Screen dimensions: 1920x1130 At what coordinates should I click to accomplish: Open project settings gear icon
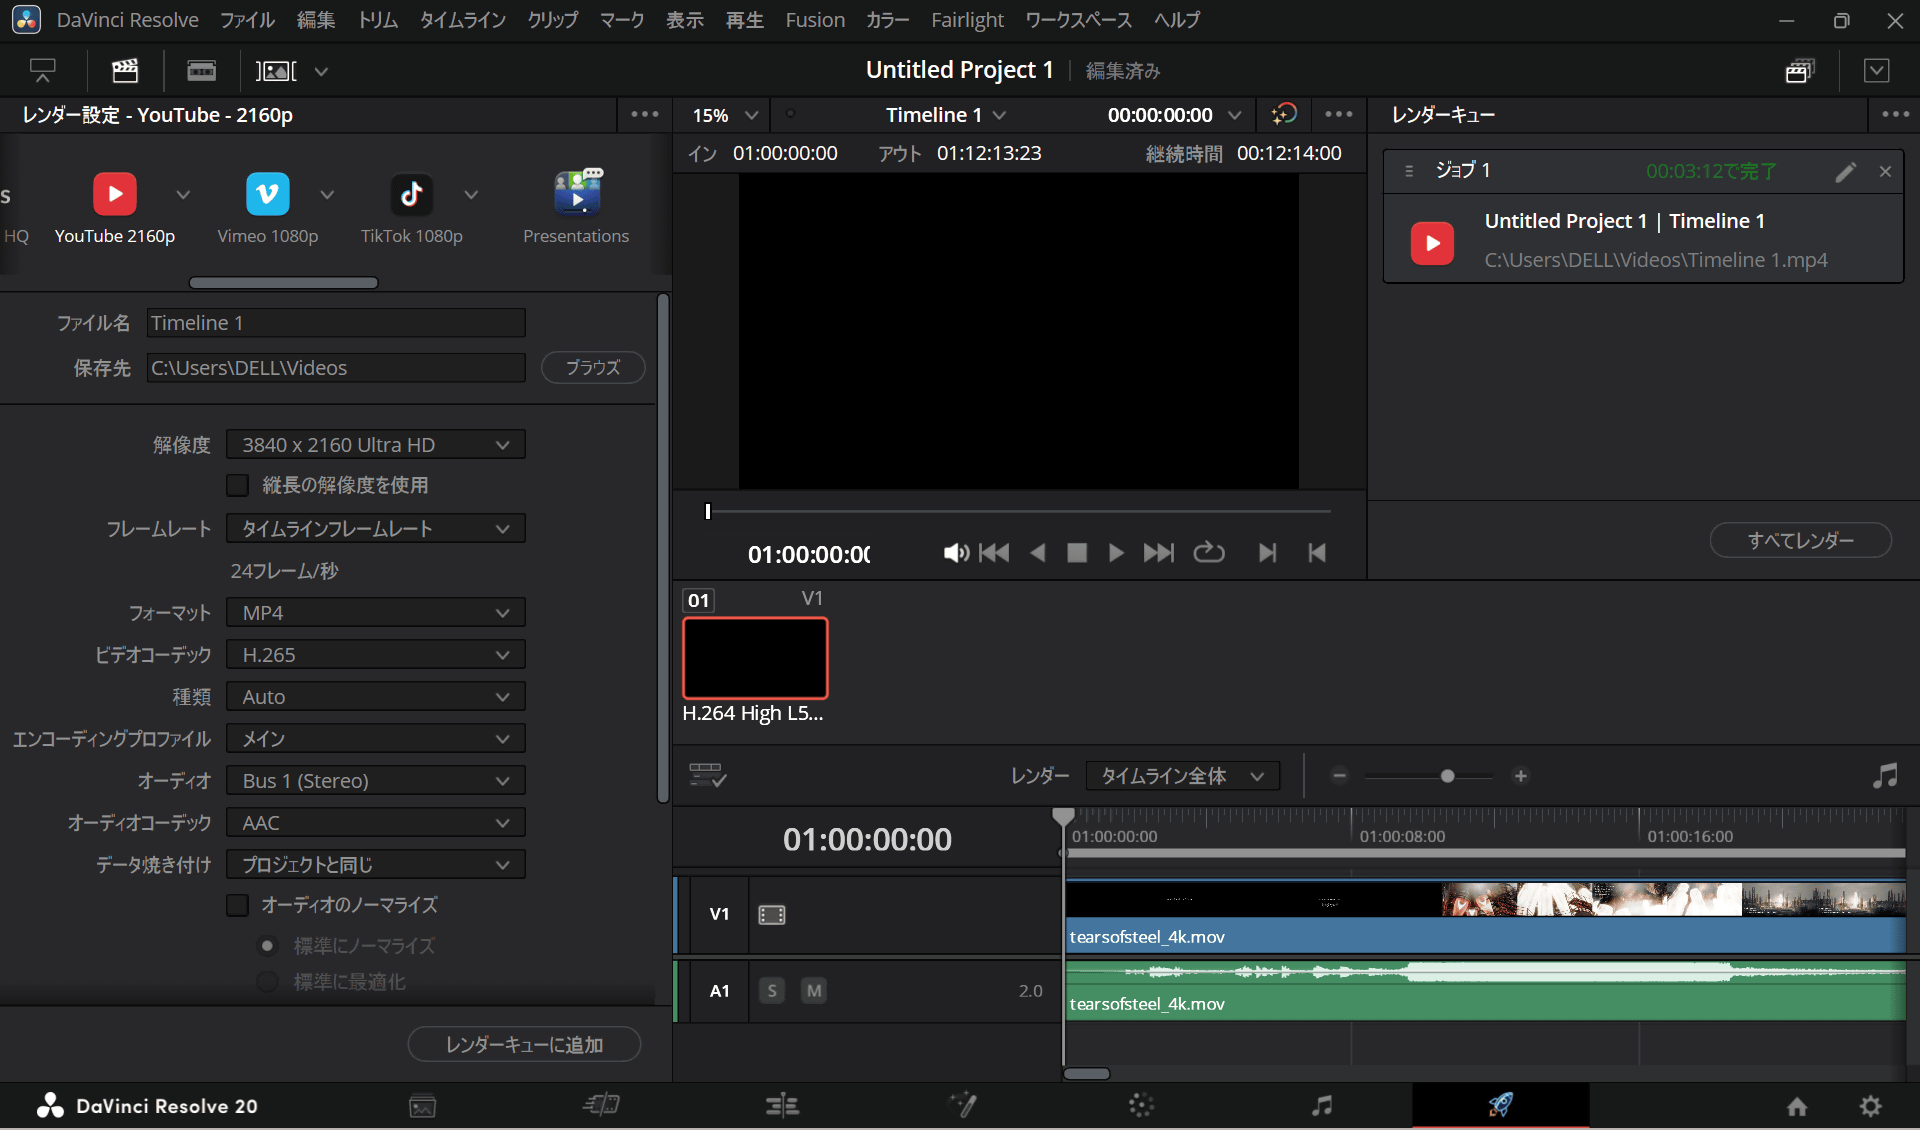(1870, 1105)
